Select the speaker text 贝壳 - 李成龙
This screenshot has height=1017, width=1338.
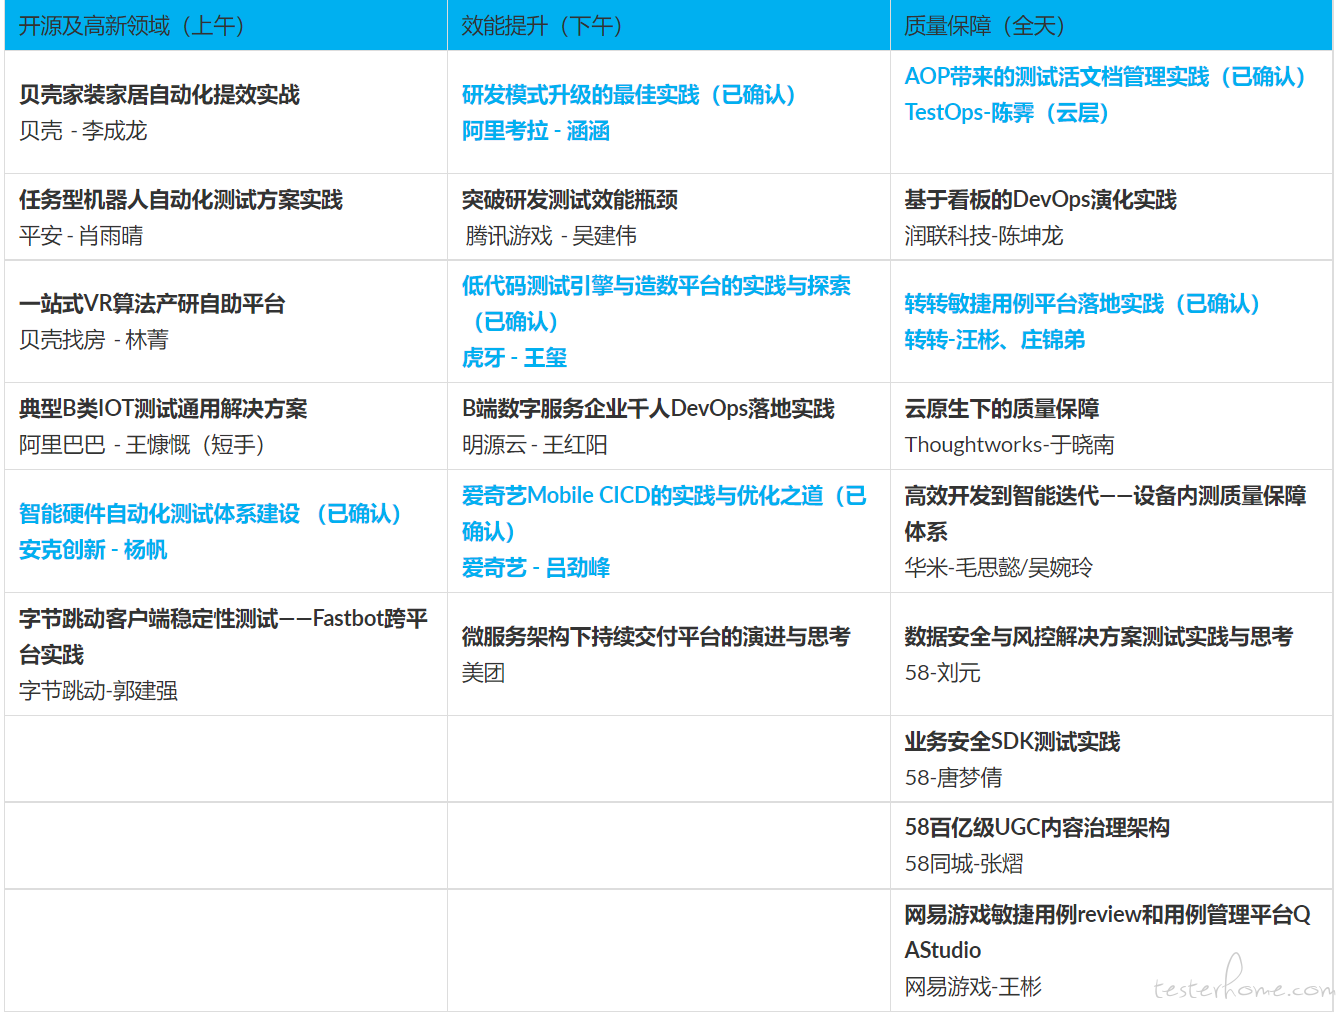pos(83,131)
